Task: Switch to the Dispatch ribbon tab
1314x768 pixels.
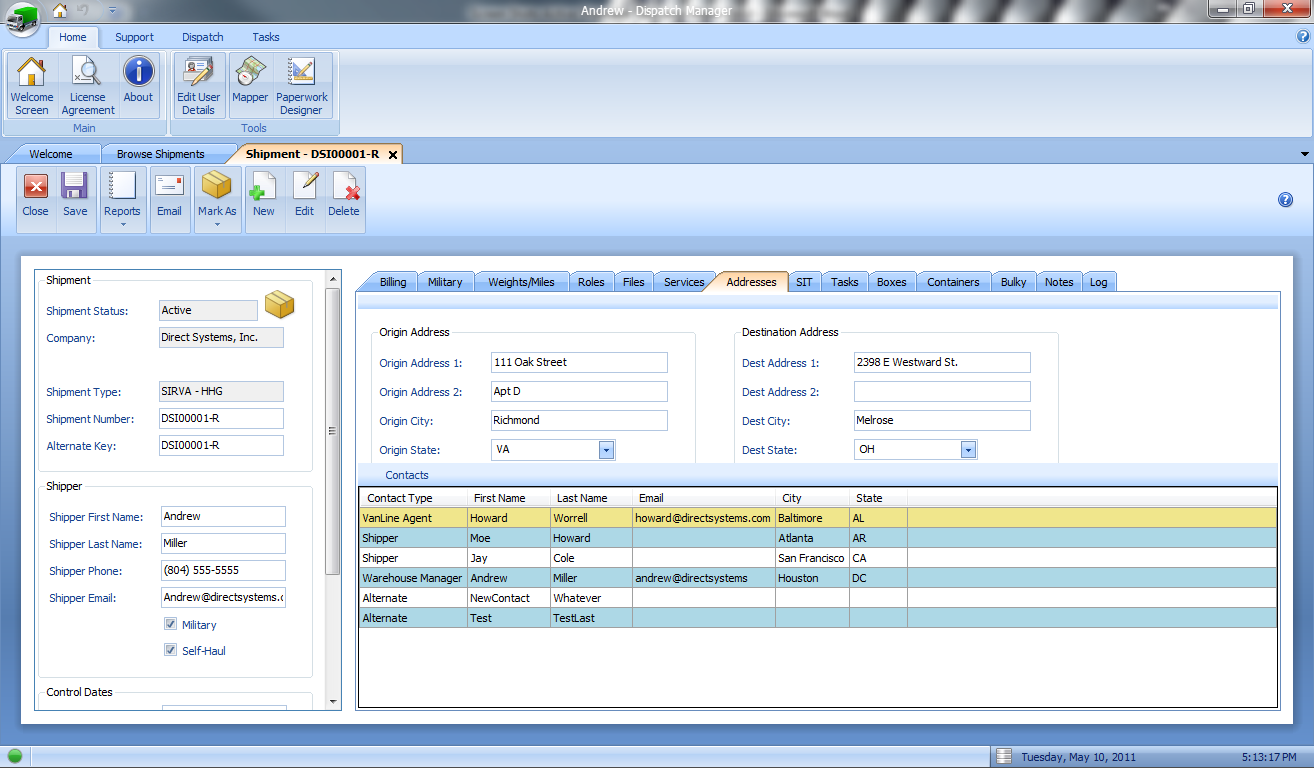Action: click(203, 37)
